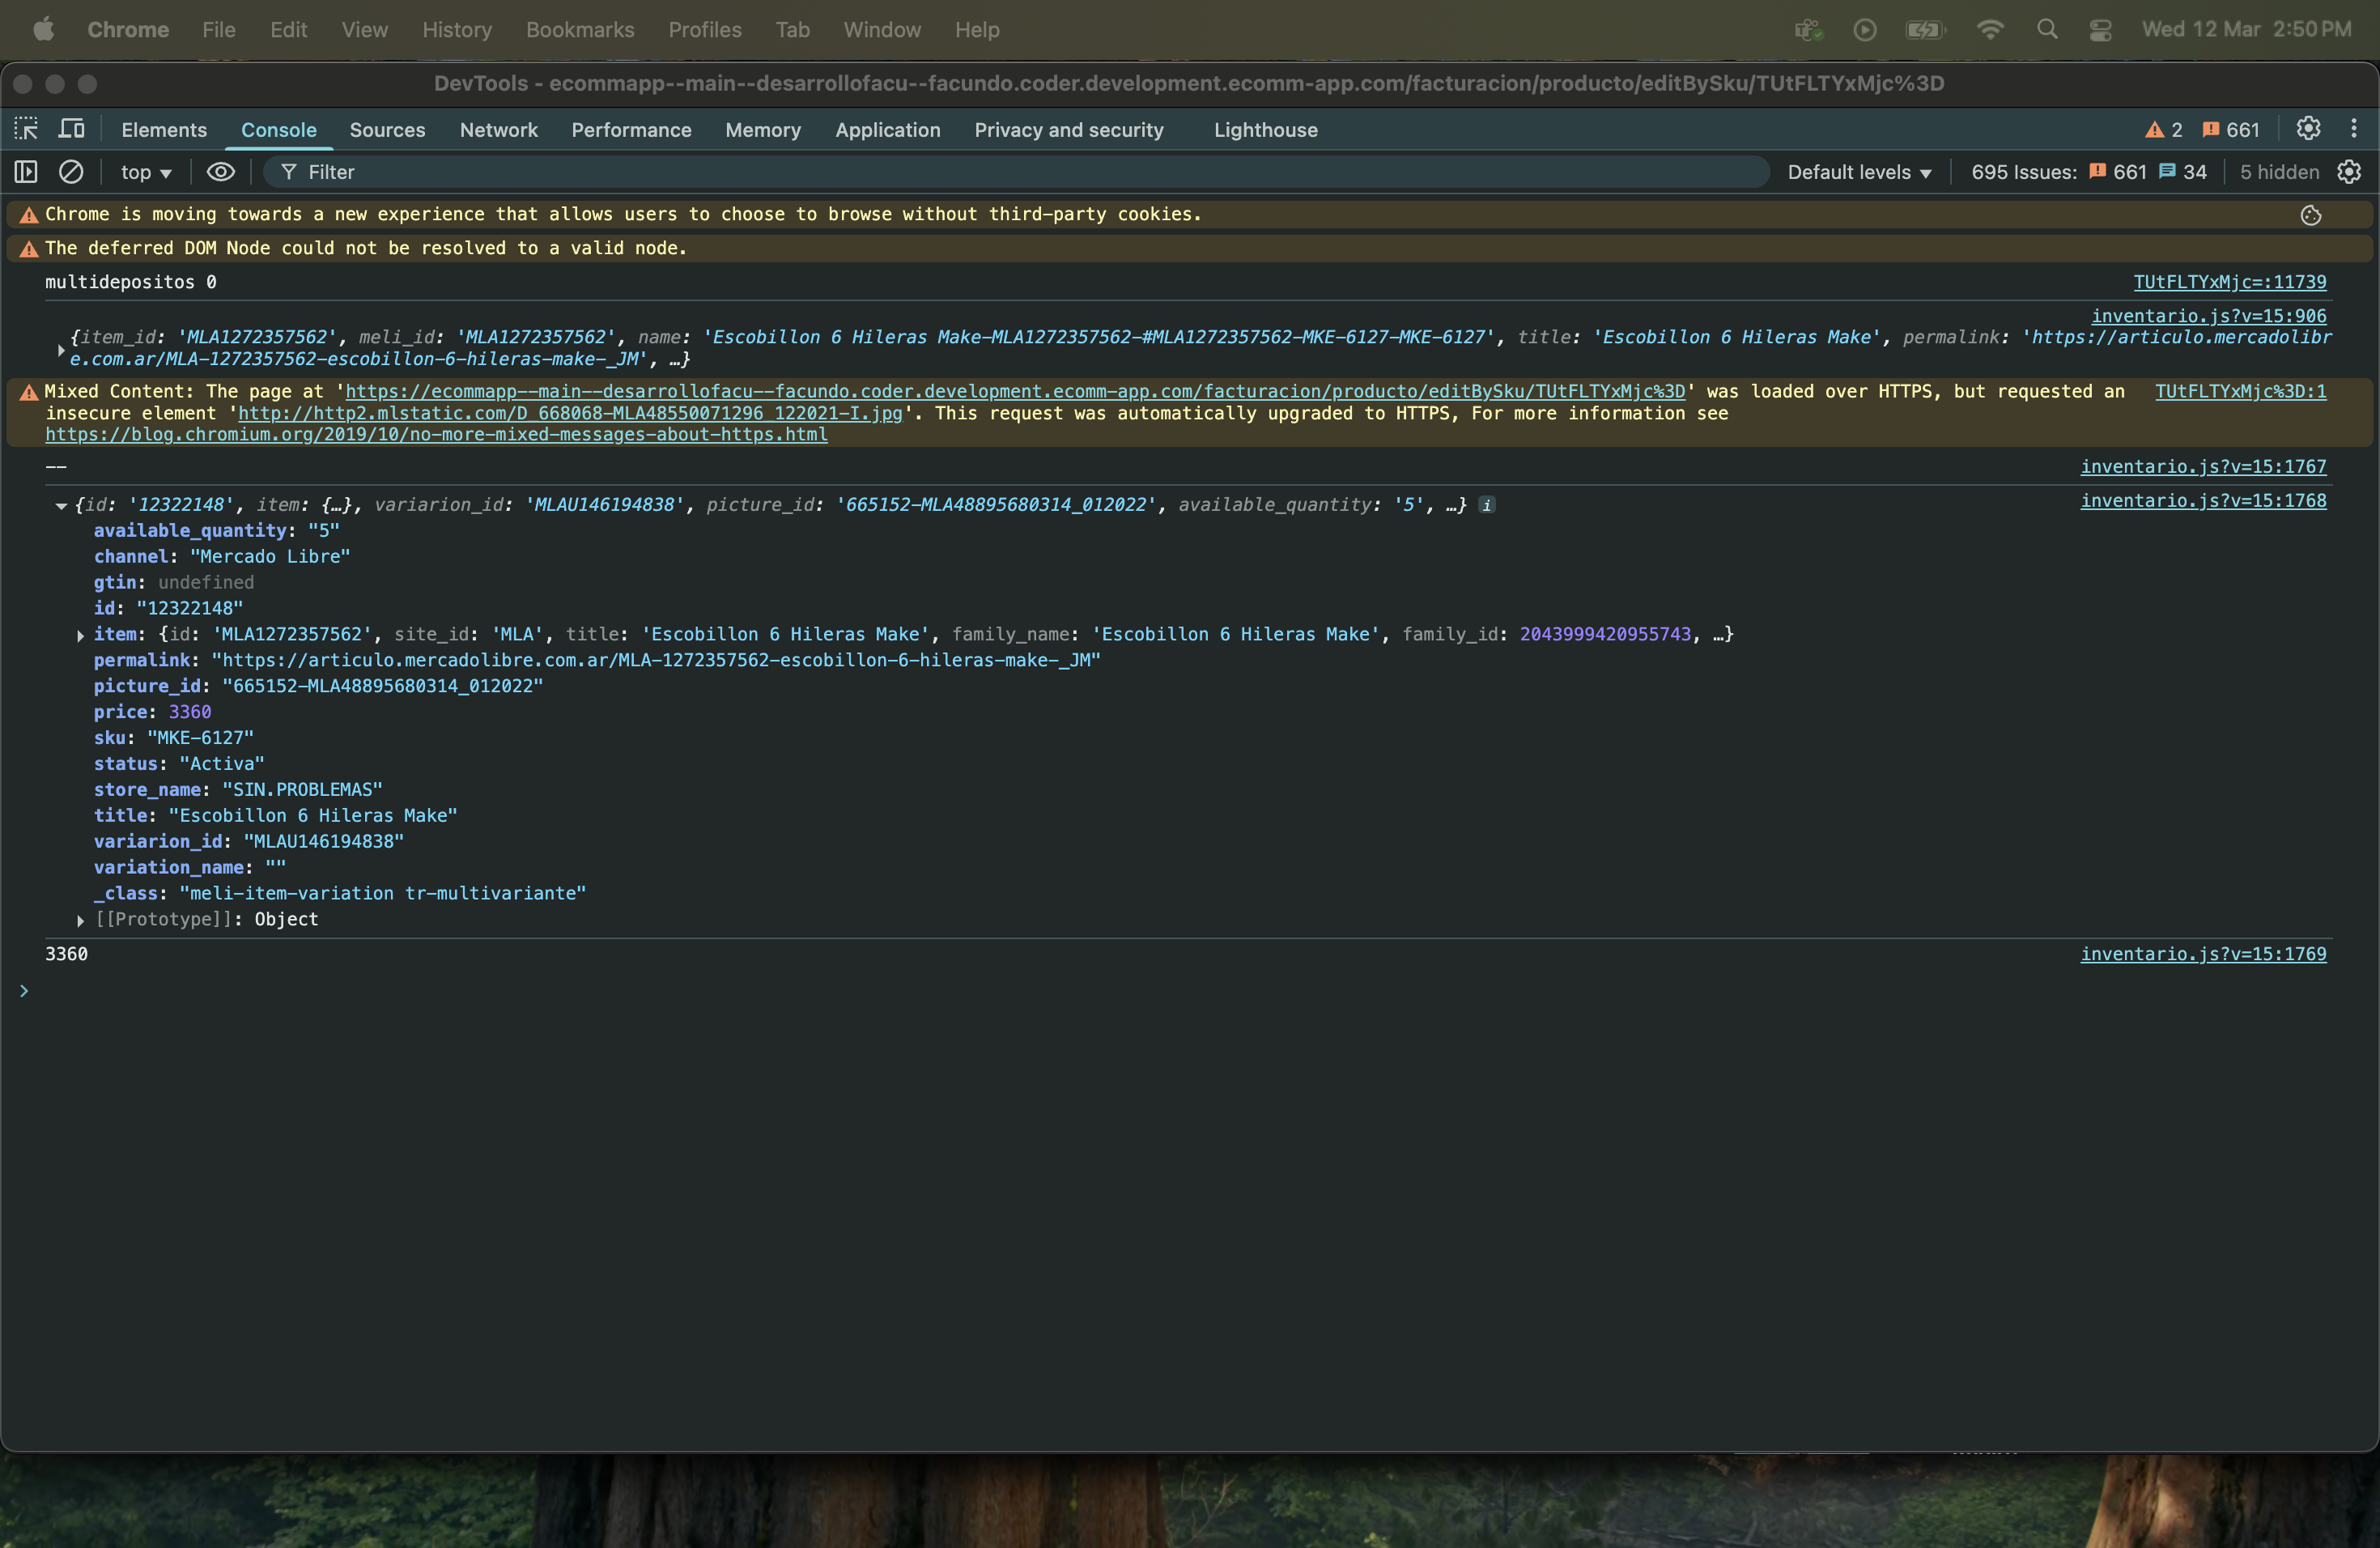Click the info icon beside the expanded object
Viewport: 2380px width, 1548px height.
tap(1487, 505)
